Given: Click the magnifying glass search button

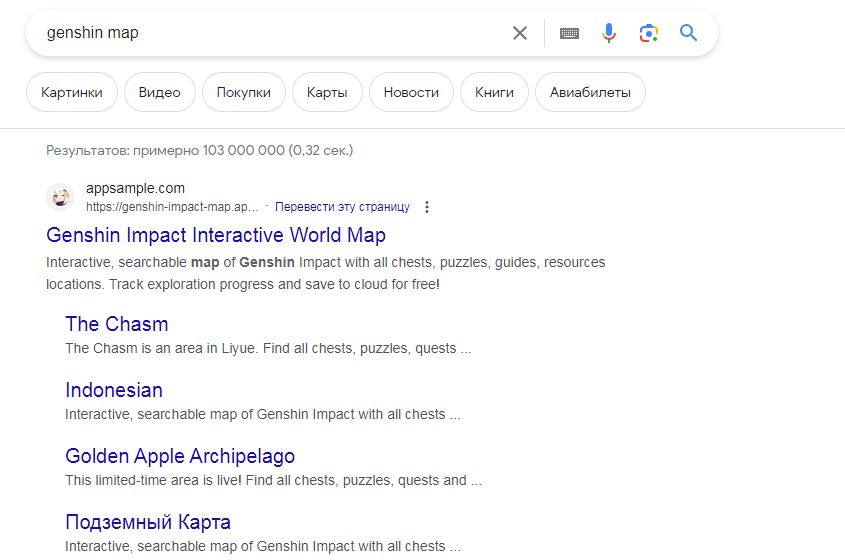Looking at the screenshot, I should click(x=689, y=33).
